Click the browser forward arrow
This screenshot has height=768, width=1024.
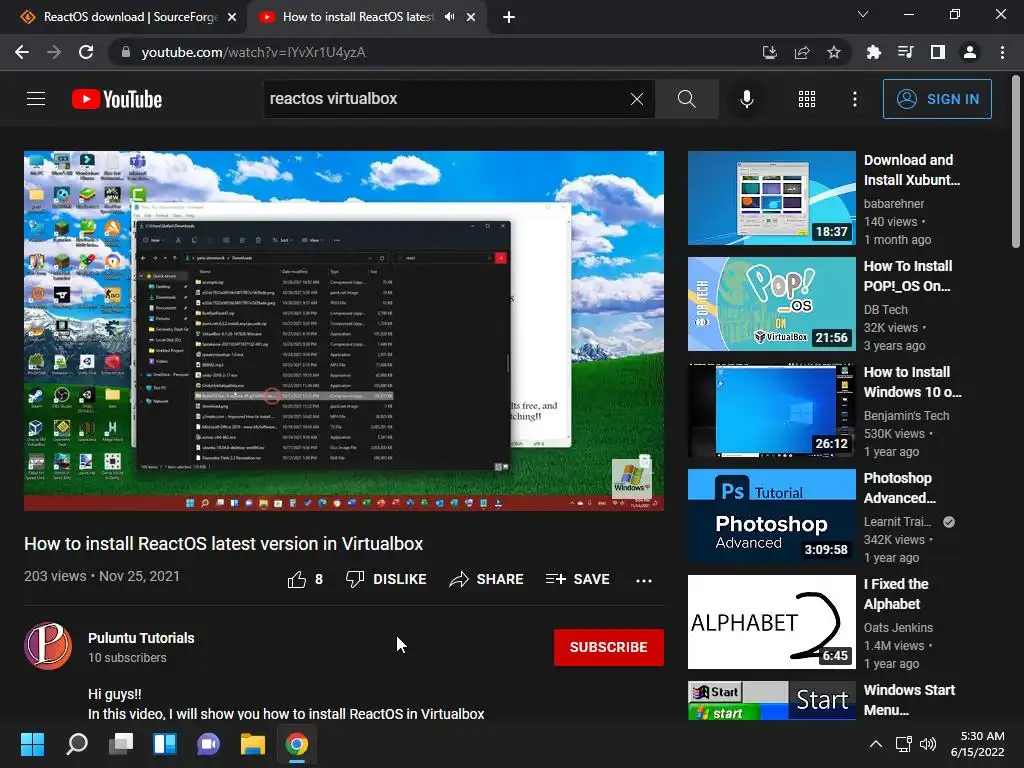tap(54, 52)
